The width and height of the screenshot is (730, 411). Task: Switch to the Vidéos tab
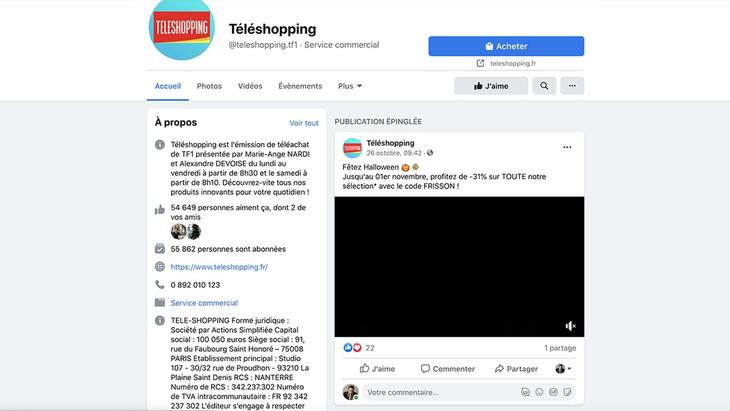click(x=250, y=86)
